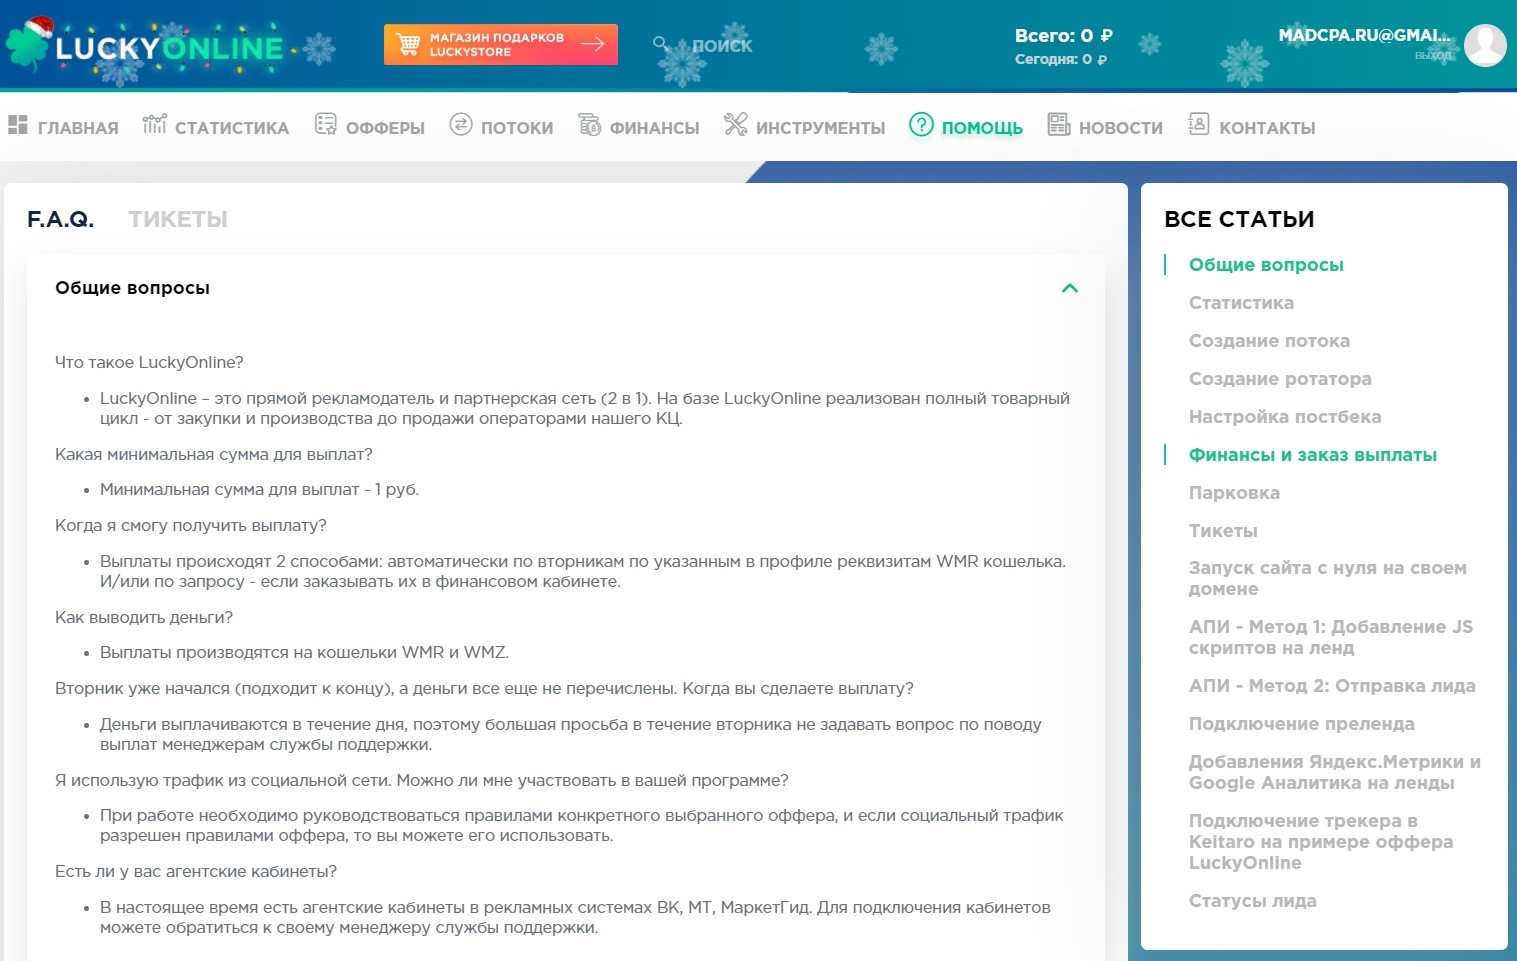
Task: Click the Контакты address book icon
Action: pos(1198,124)
